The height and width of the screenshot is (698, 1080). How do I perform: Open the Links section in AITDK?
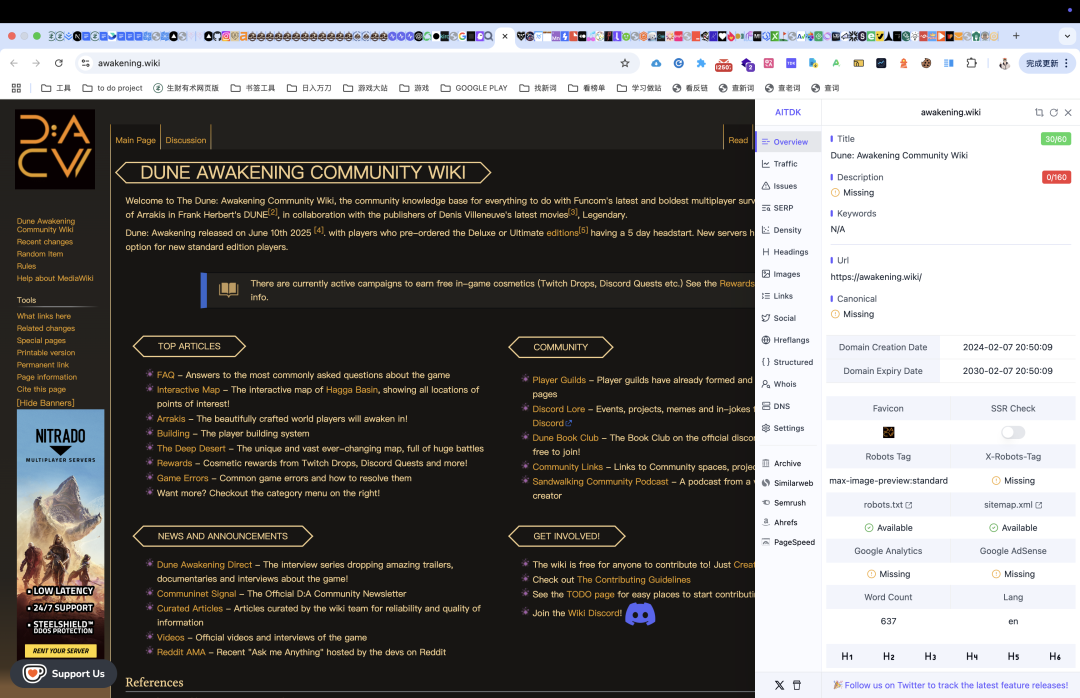(x=777, y=296)
